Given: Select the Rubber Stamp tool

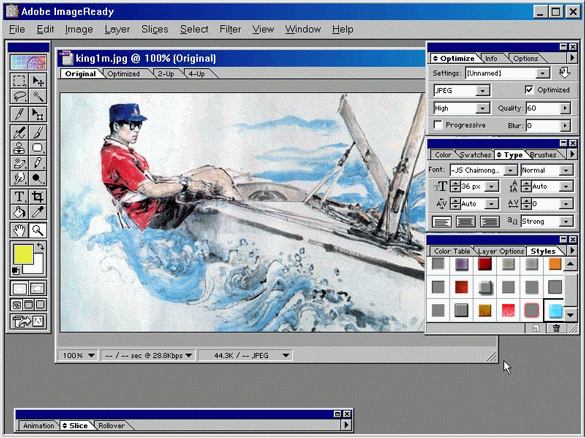Looking at the screenshot, I should [x=19, y=148].
